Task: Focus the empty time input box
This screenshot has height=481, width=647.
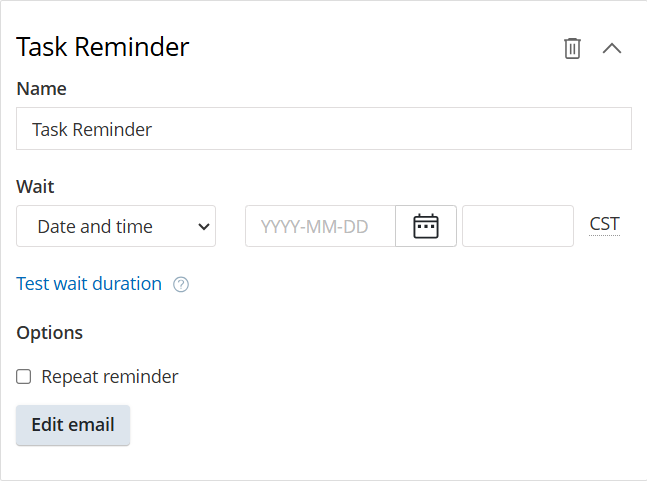Action: 517,226
